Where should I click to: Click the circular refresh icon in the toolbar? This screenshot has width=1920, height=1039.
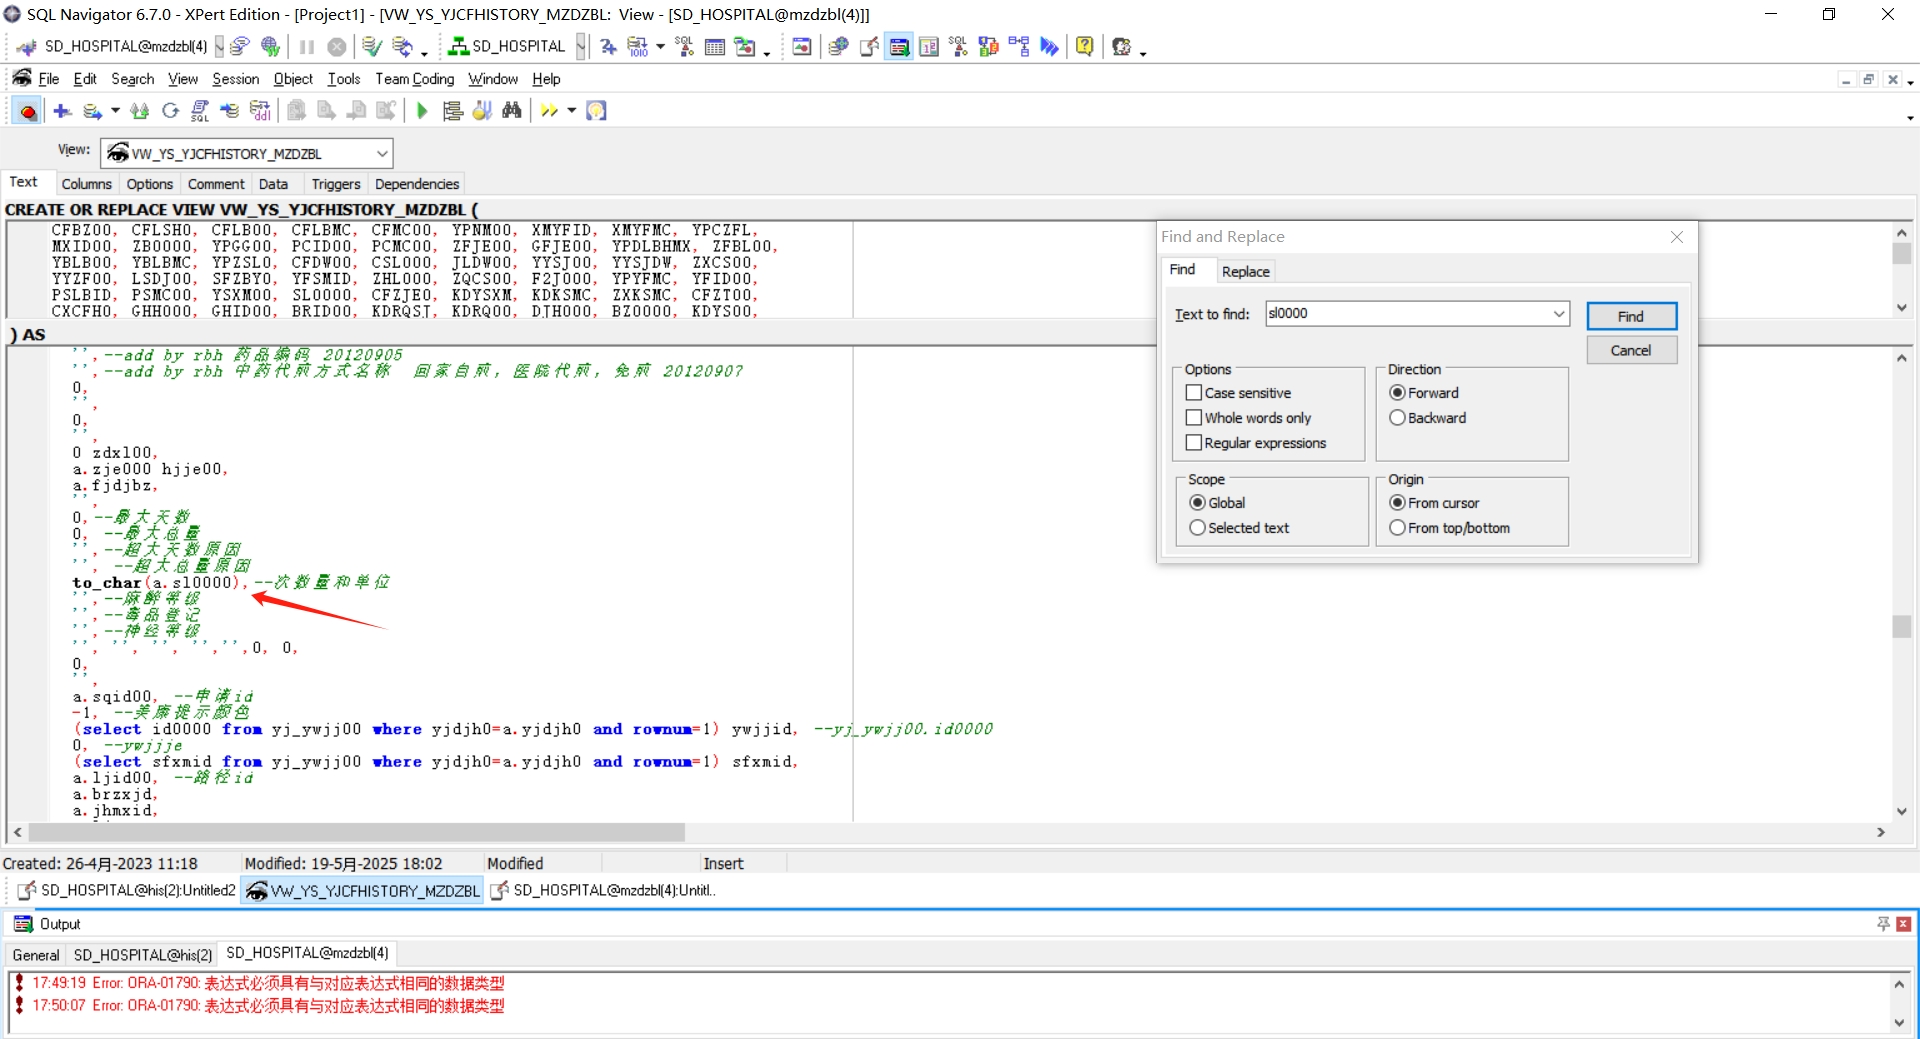[170, 111]
